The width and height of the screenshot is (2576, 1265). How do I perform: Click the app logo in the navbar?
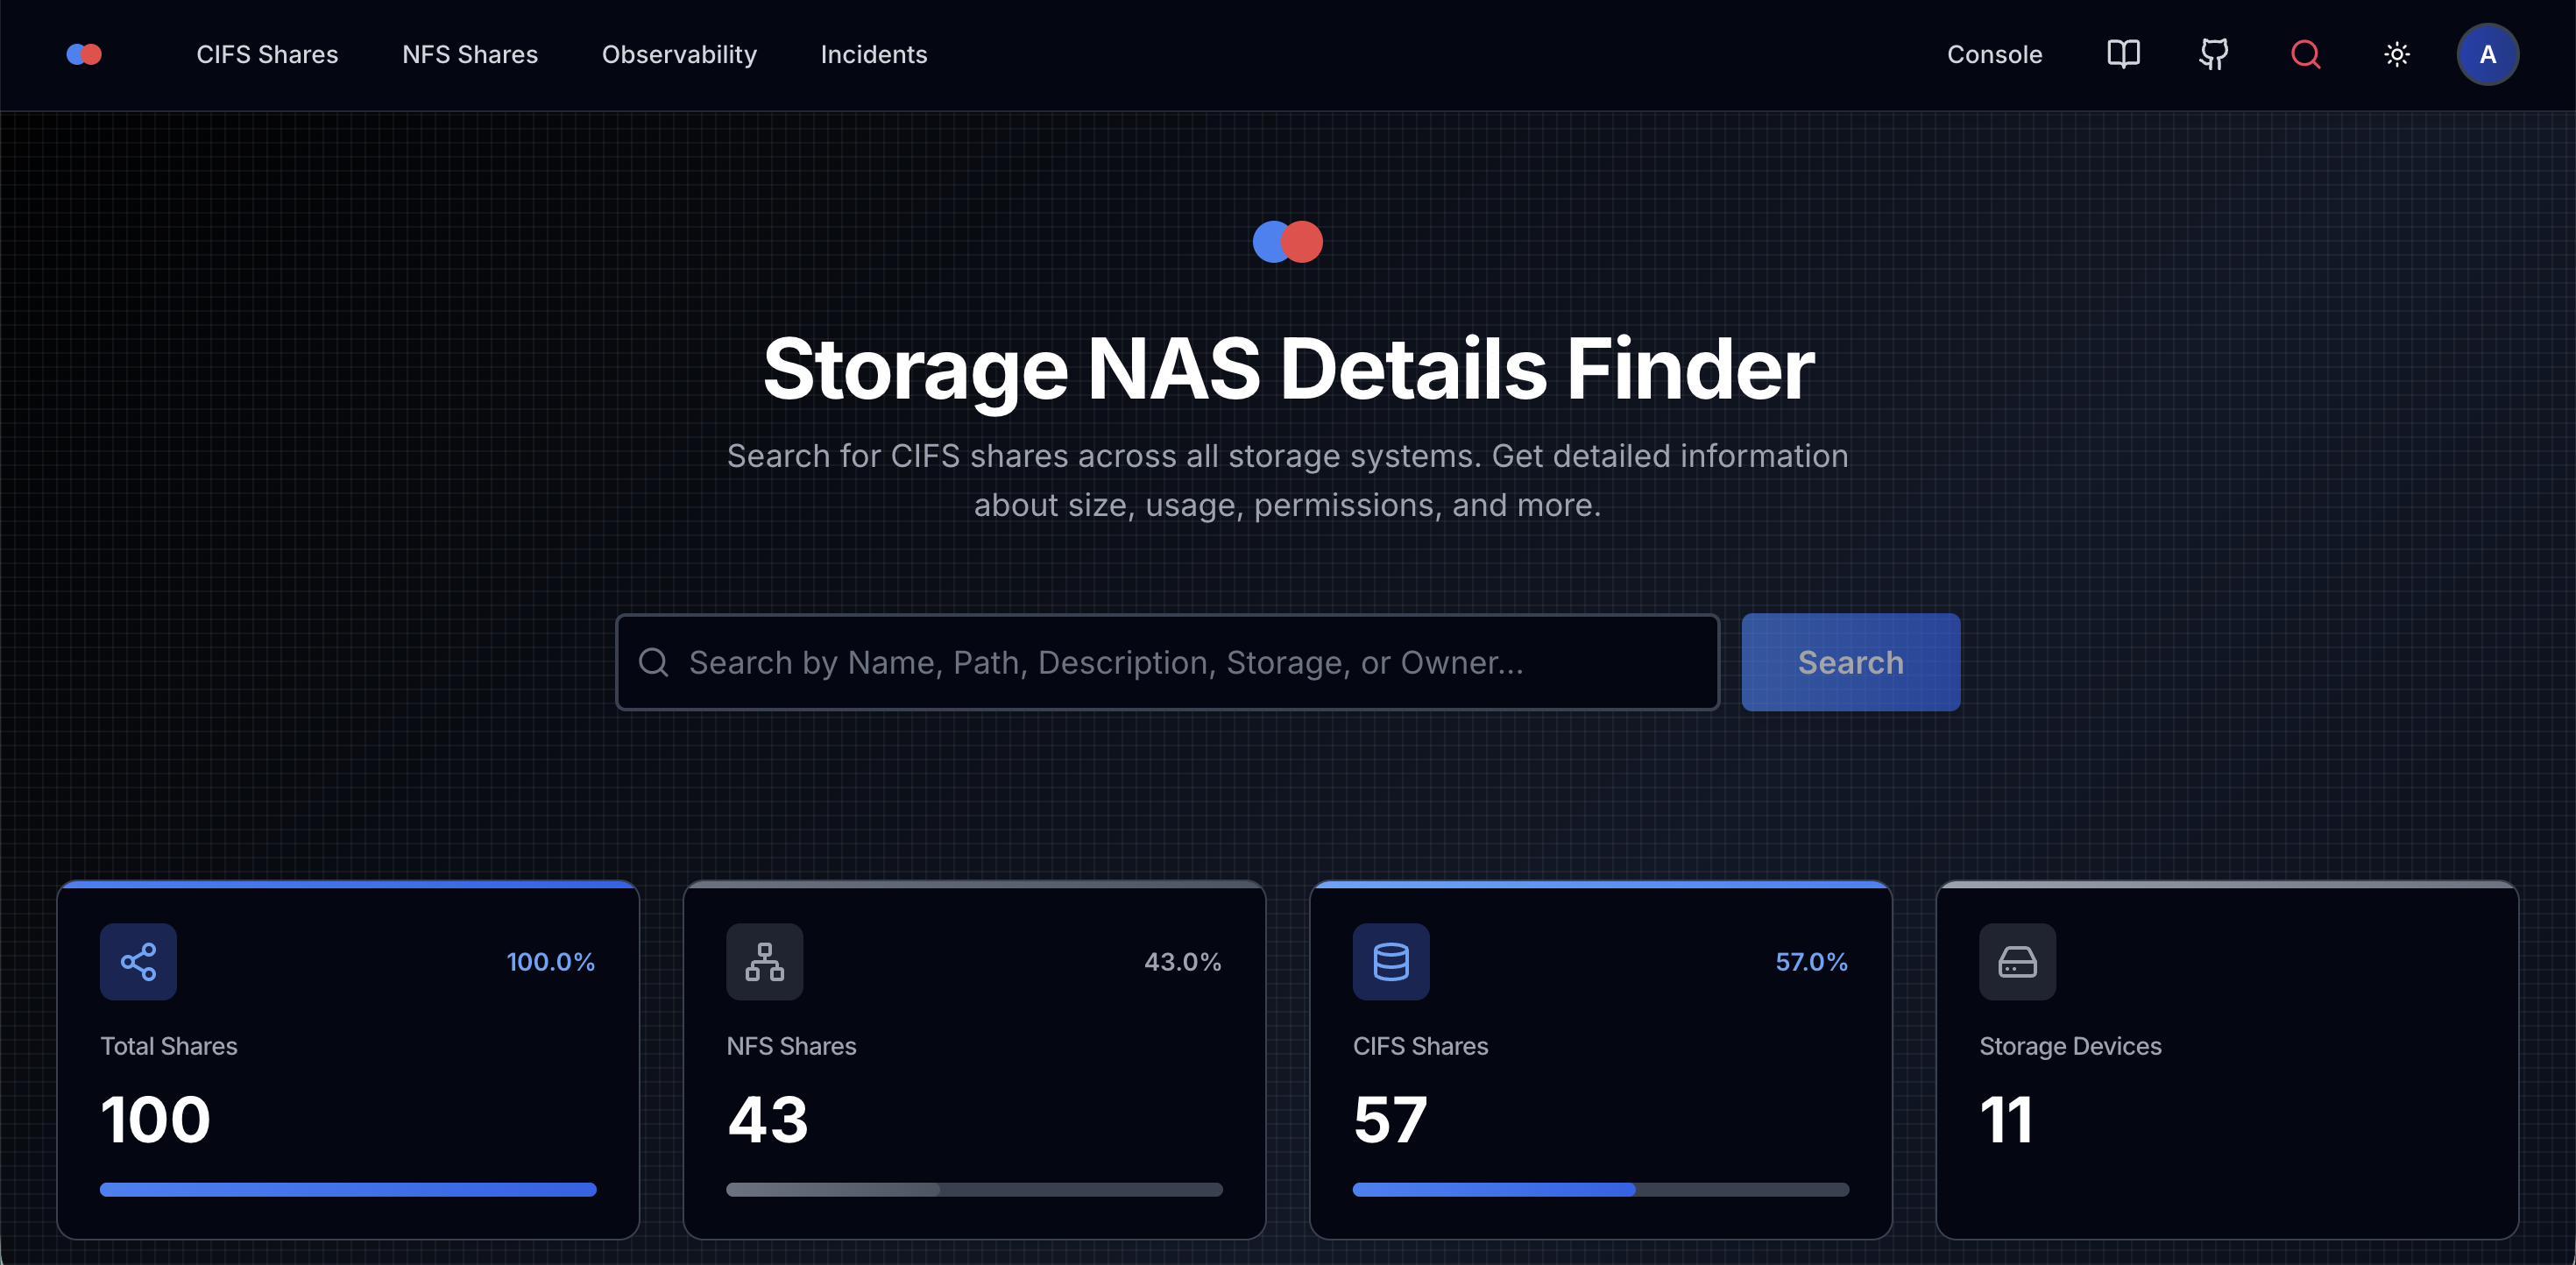[x=84, y=54]
